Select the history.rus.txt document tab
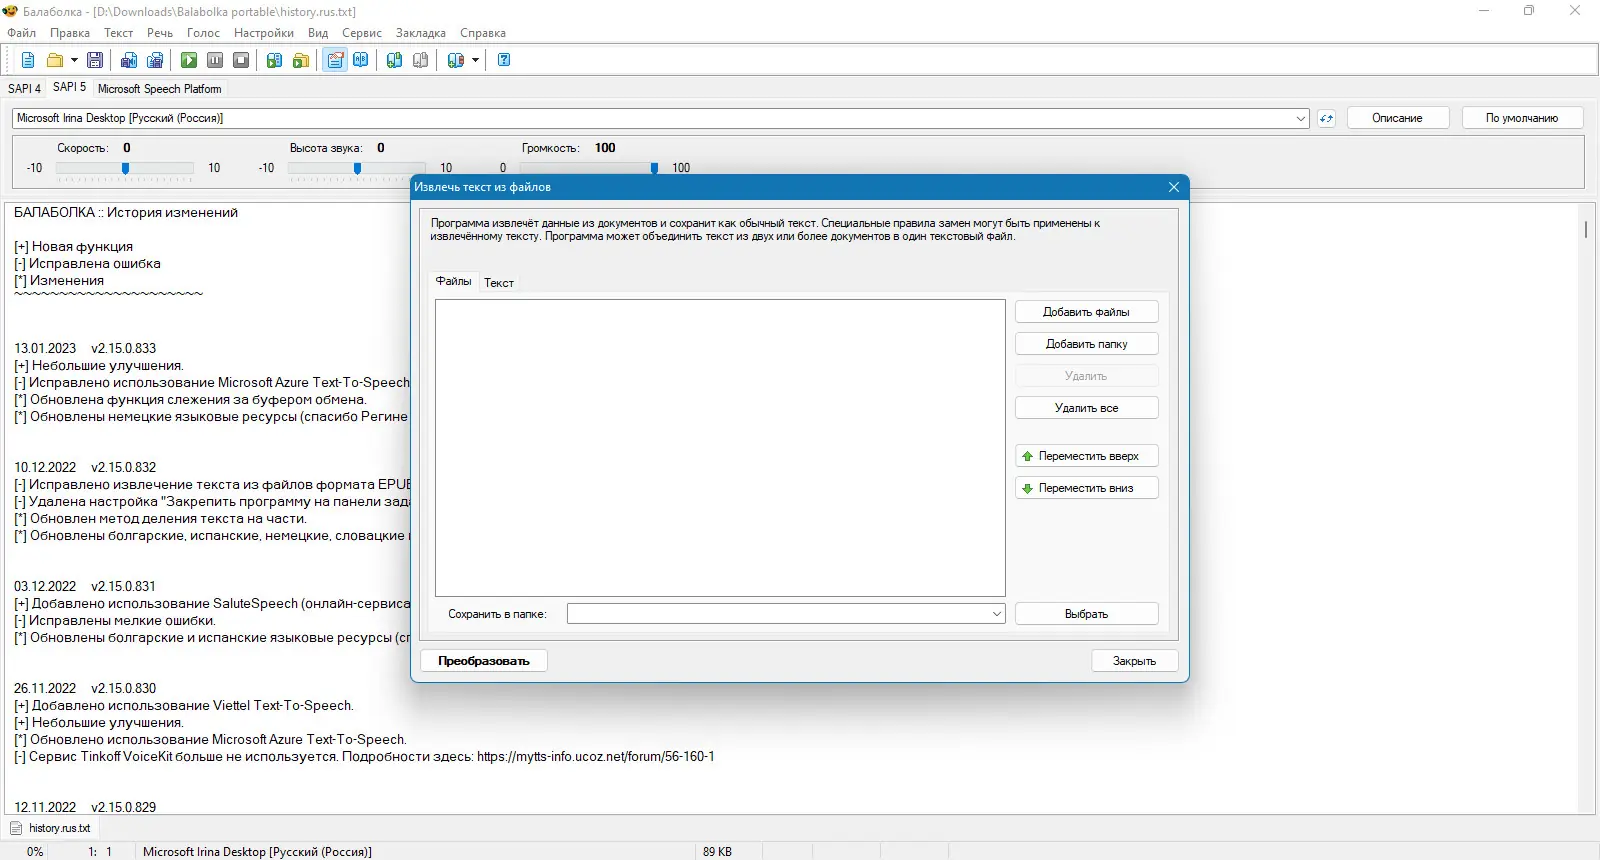Image resolution: width=1600 pixels, height=860 pixels. [50, 828]
